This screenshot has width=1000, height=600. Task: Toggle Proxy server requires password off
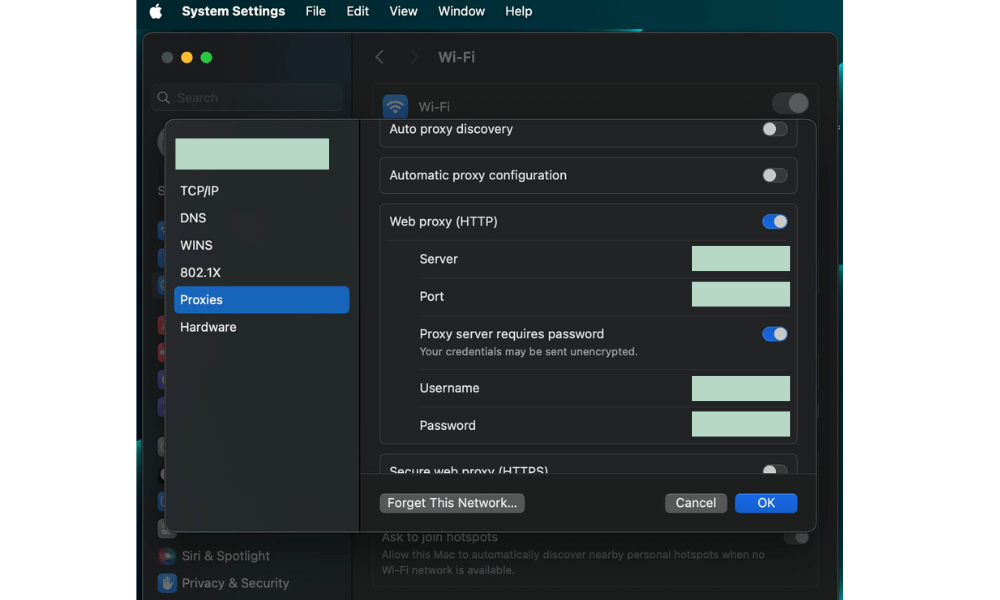point(774,334)
